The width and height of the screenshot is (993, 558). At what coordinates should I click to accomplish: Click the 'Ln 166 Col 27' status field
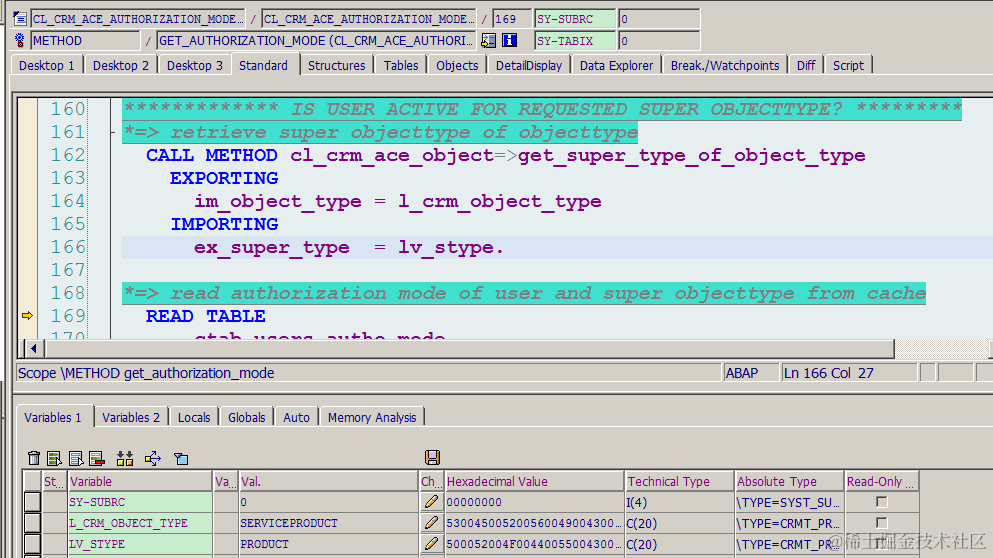(849, 373)
